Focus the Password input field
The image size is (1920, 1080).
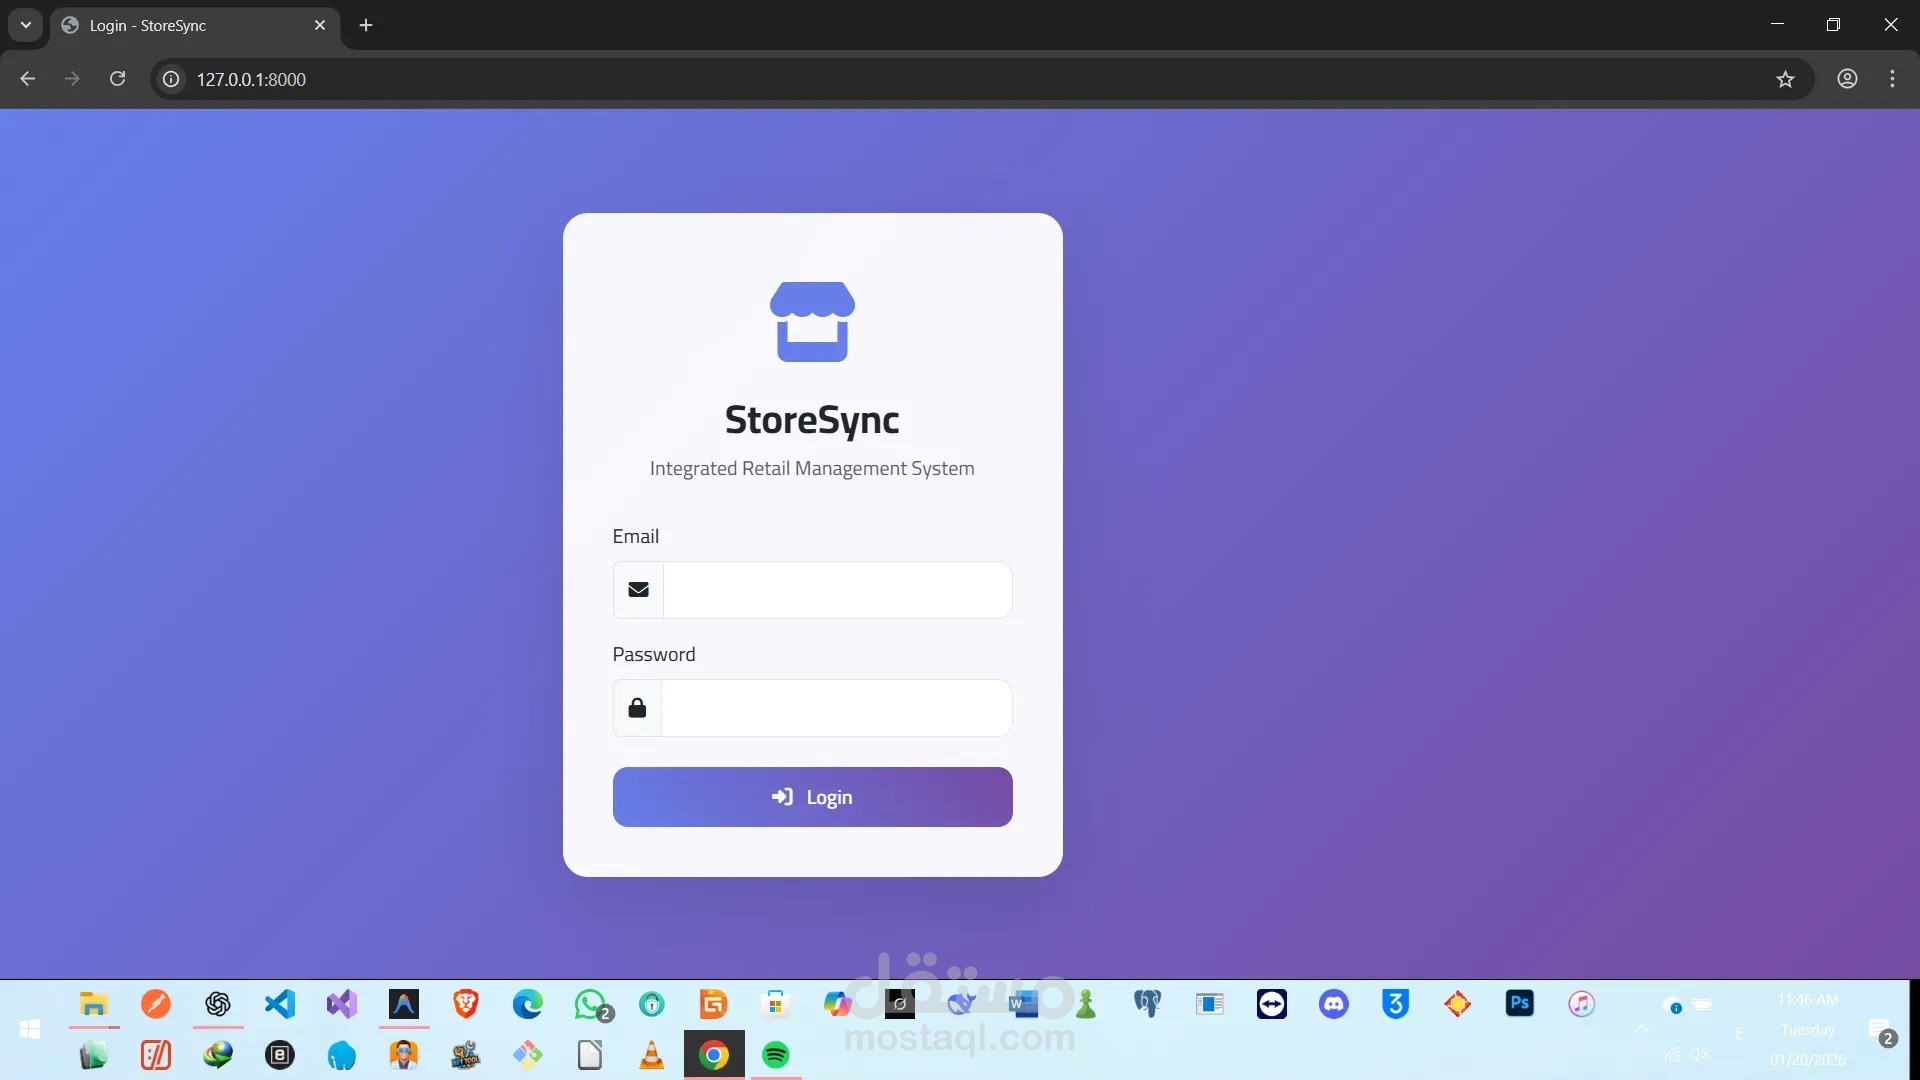(x=836, y=708)
